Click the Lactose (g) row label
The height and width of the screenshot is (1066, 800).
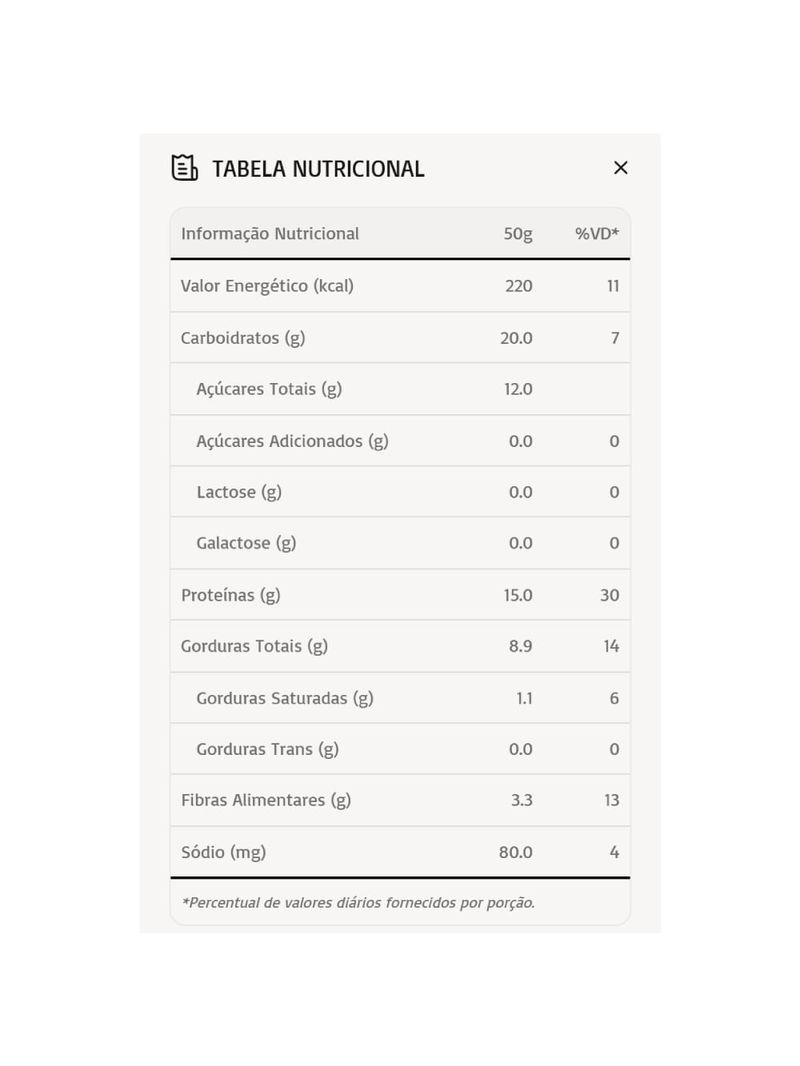click(x=239, y=492)
